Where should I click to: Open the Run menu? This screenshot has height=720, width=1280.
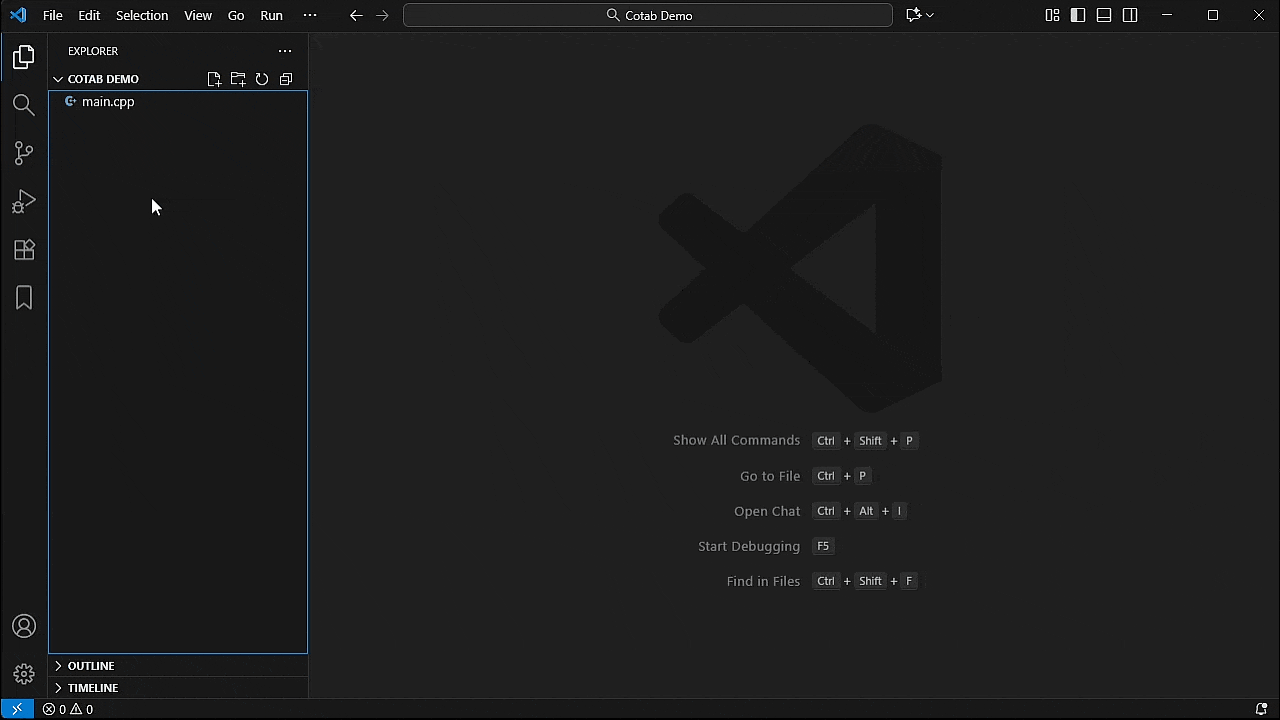click(x=271, y=15)
